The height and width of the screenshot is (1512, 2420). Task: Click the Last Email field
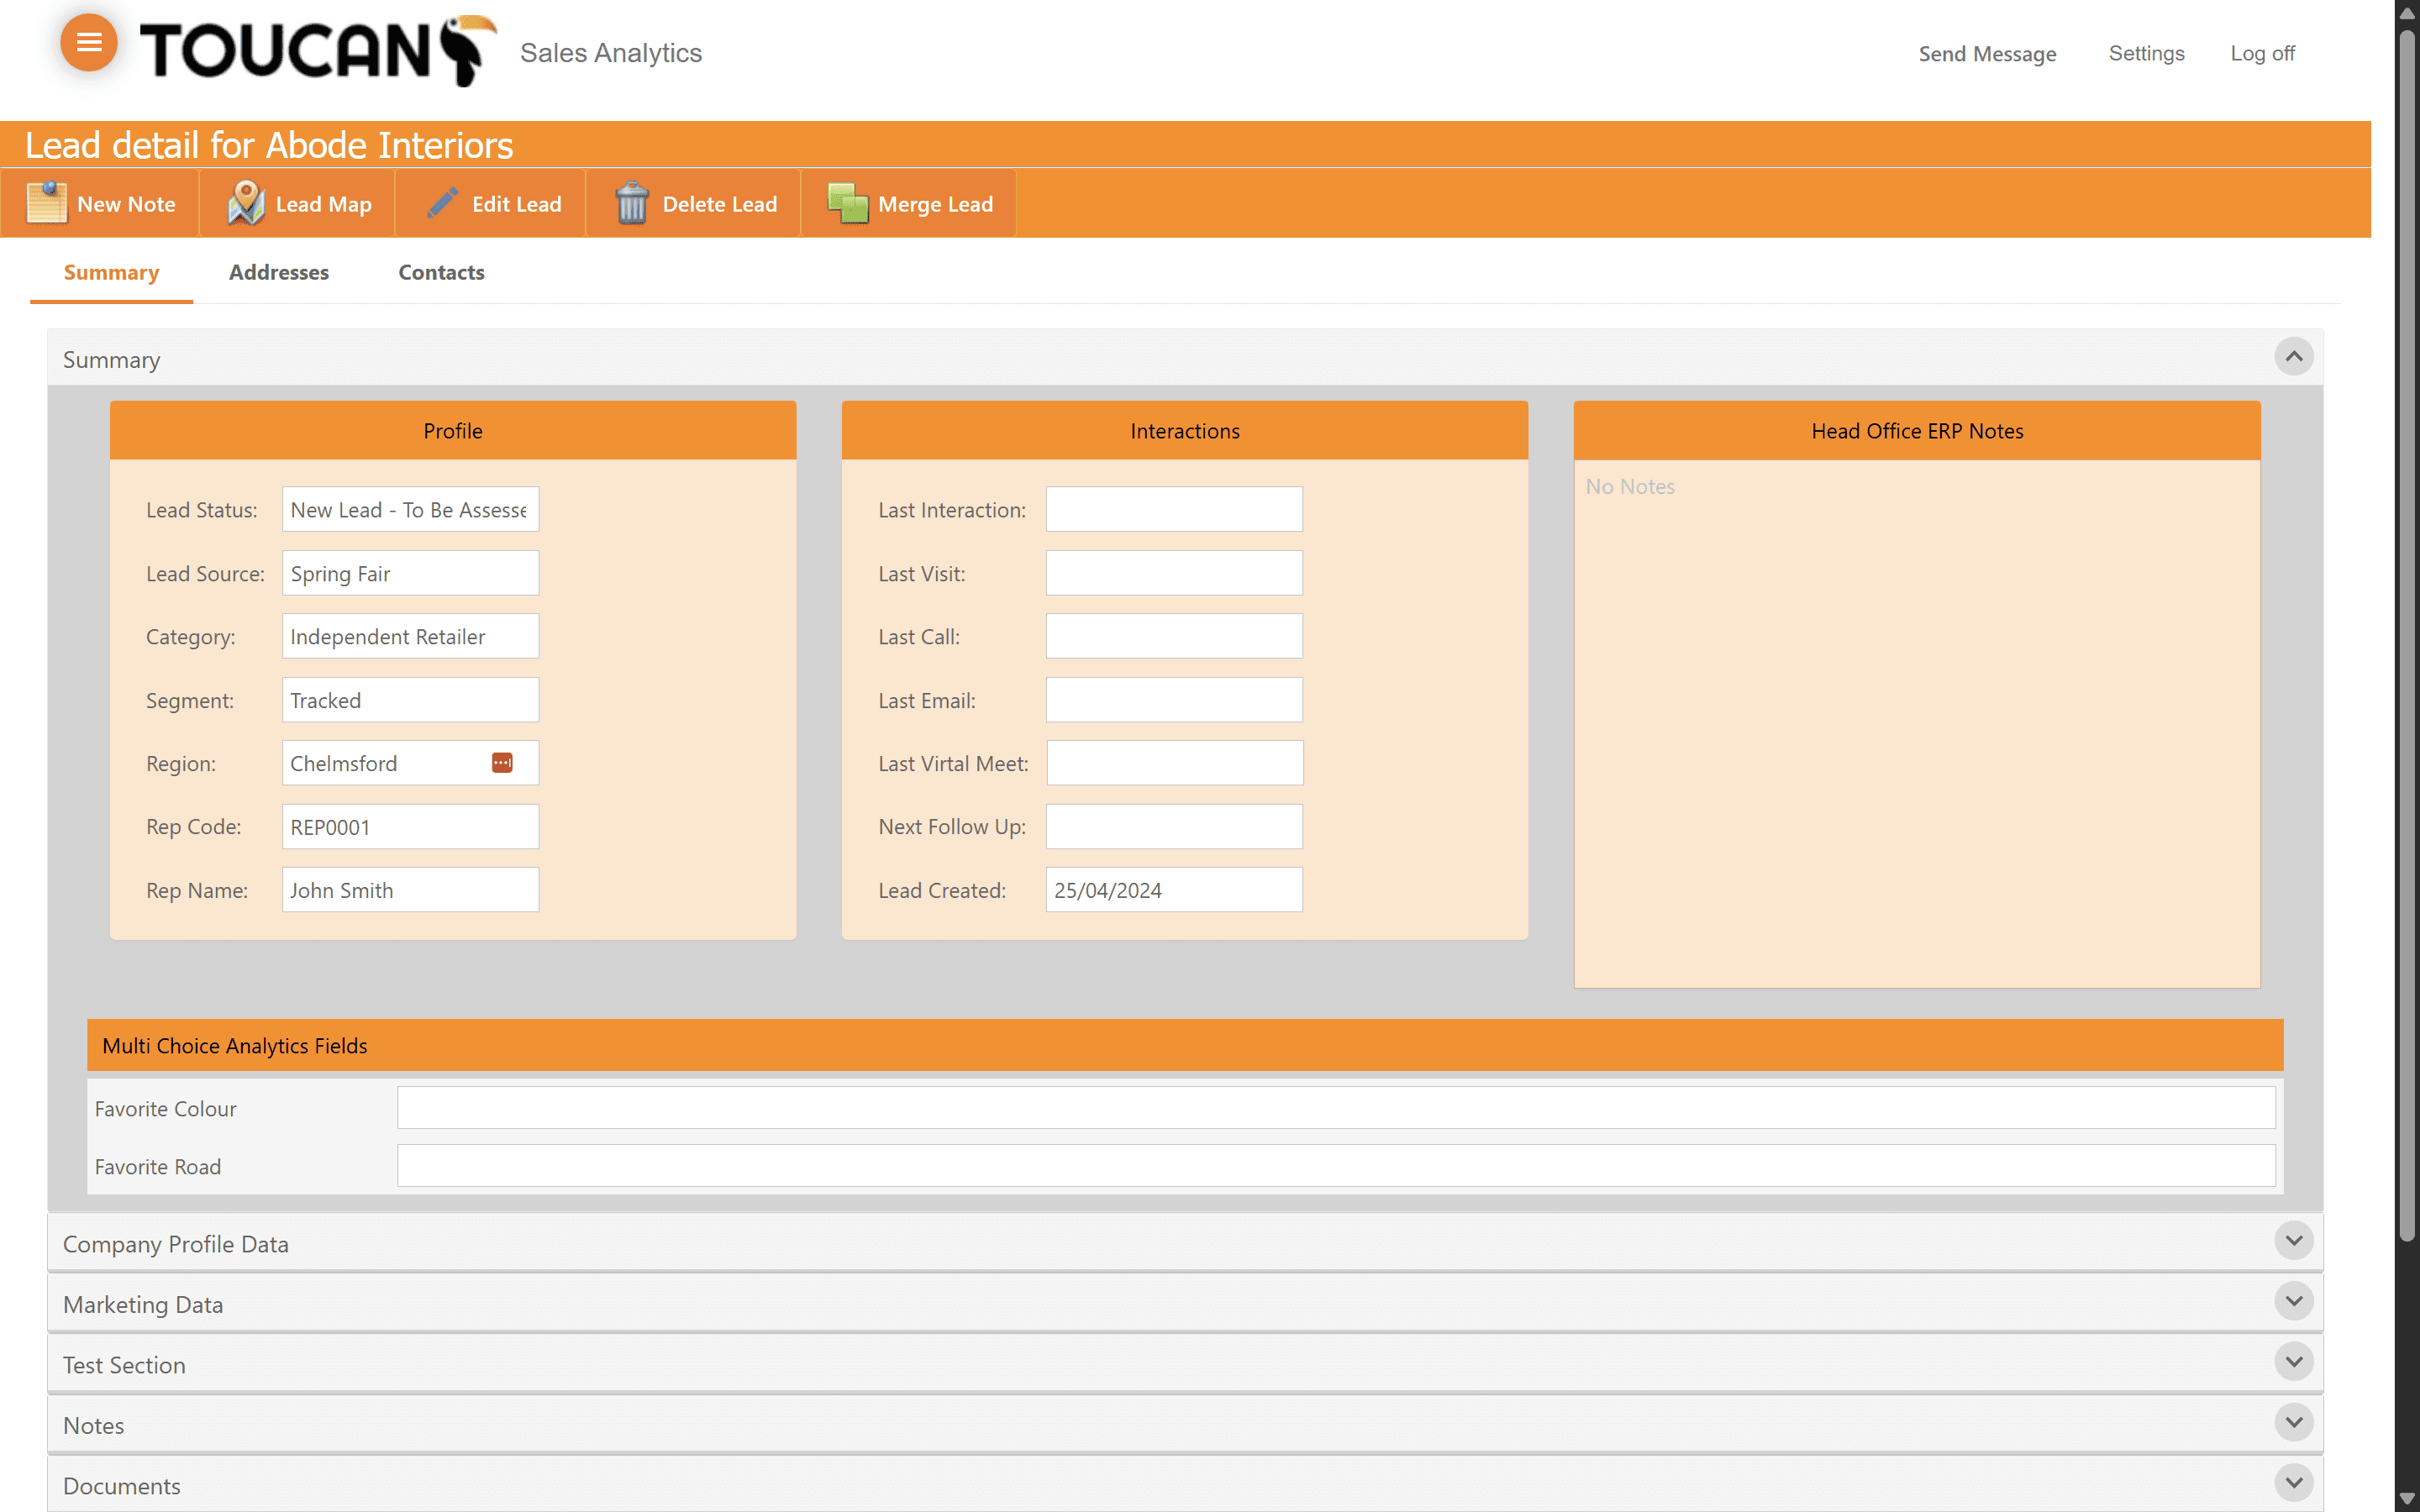tap(1174, 700)
